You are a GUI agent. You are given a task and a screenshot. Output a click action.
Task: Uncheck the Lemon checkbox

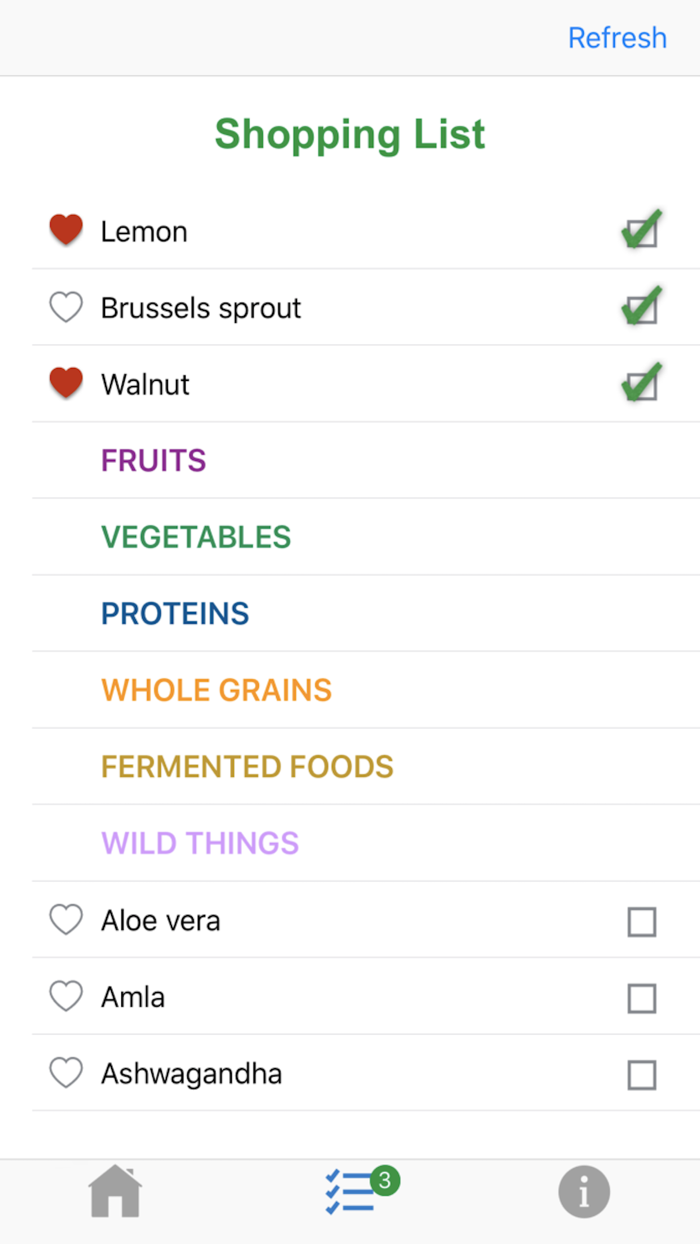[x=641, y=230]
